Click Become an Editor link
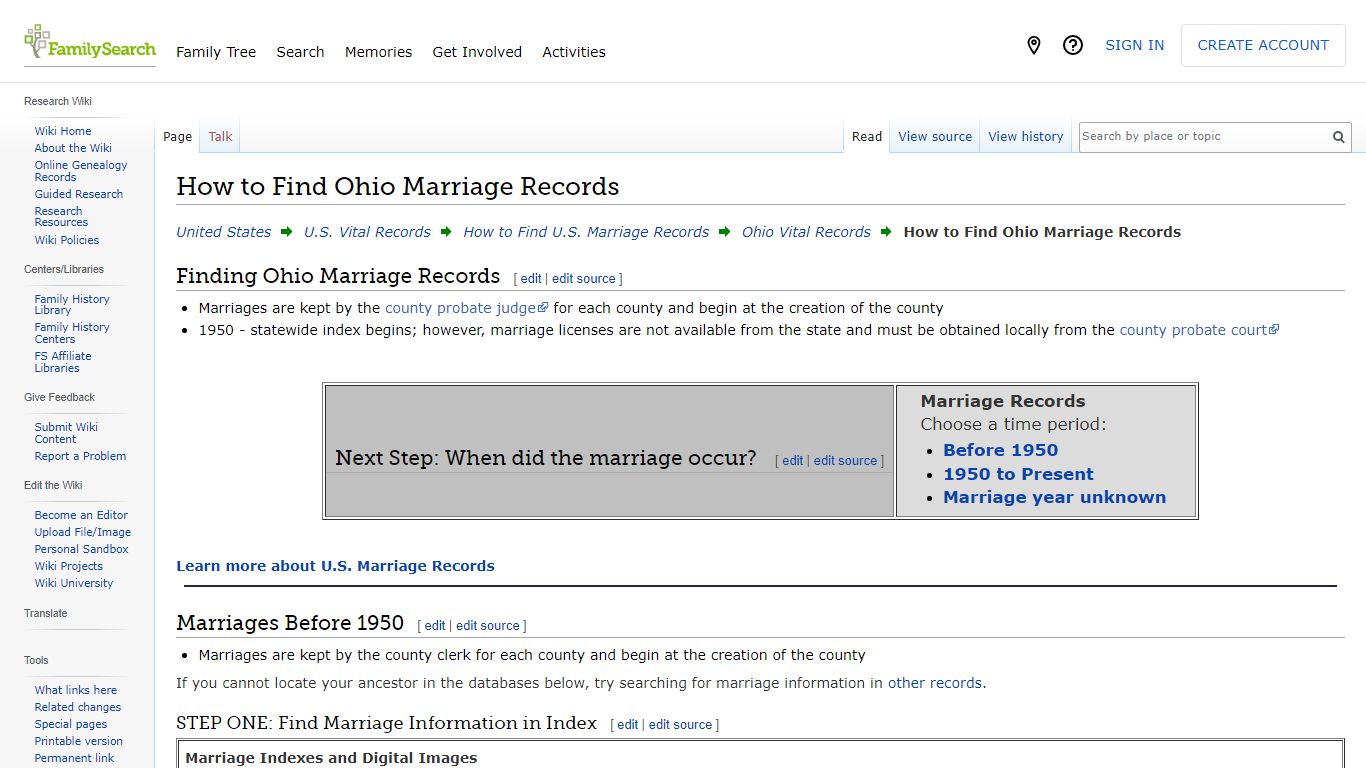This screenshot has height=768, width=1366. click(81, 515)
